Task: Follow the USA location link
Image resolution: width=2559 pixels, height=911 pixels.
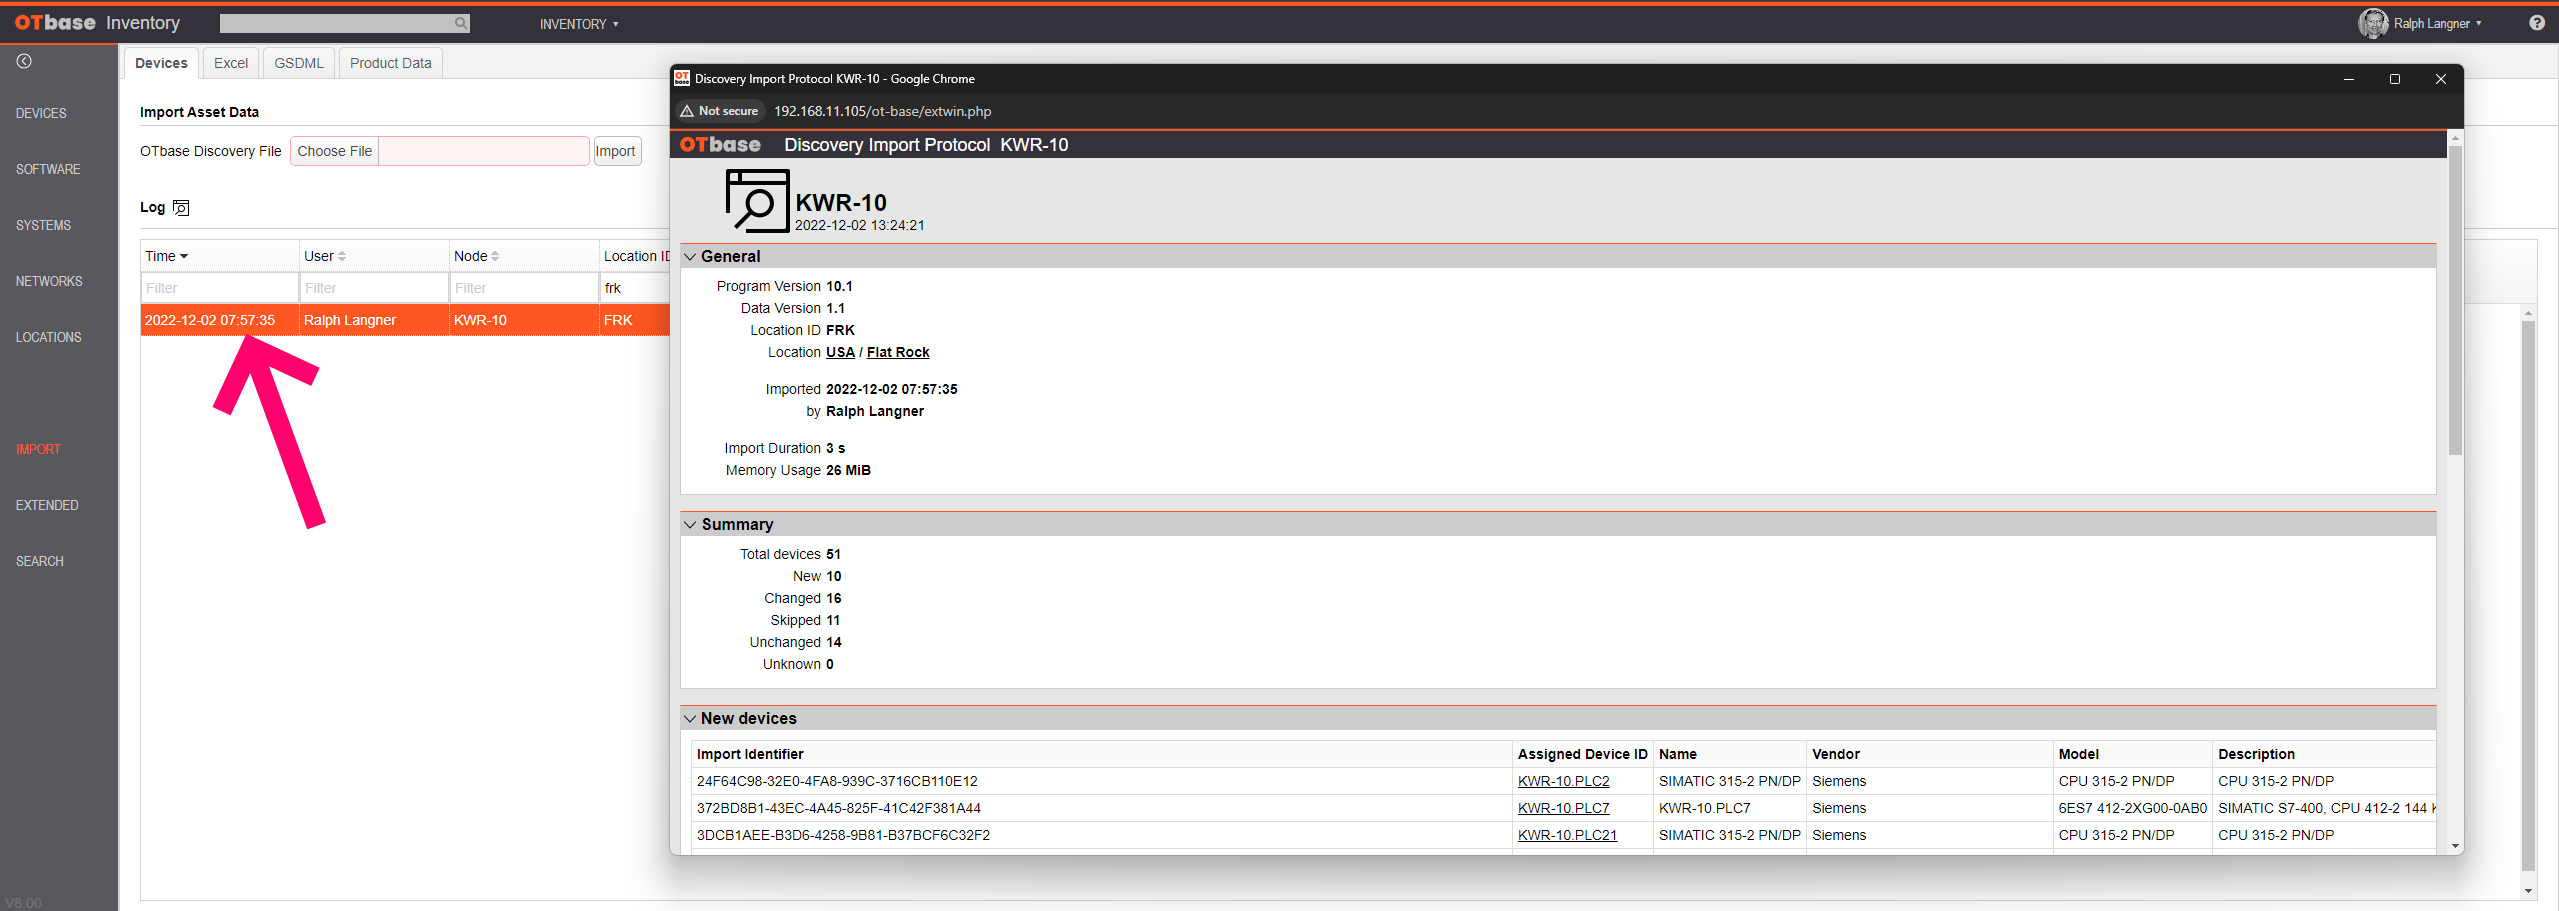Action: pos(840,352)
